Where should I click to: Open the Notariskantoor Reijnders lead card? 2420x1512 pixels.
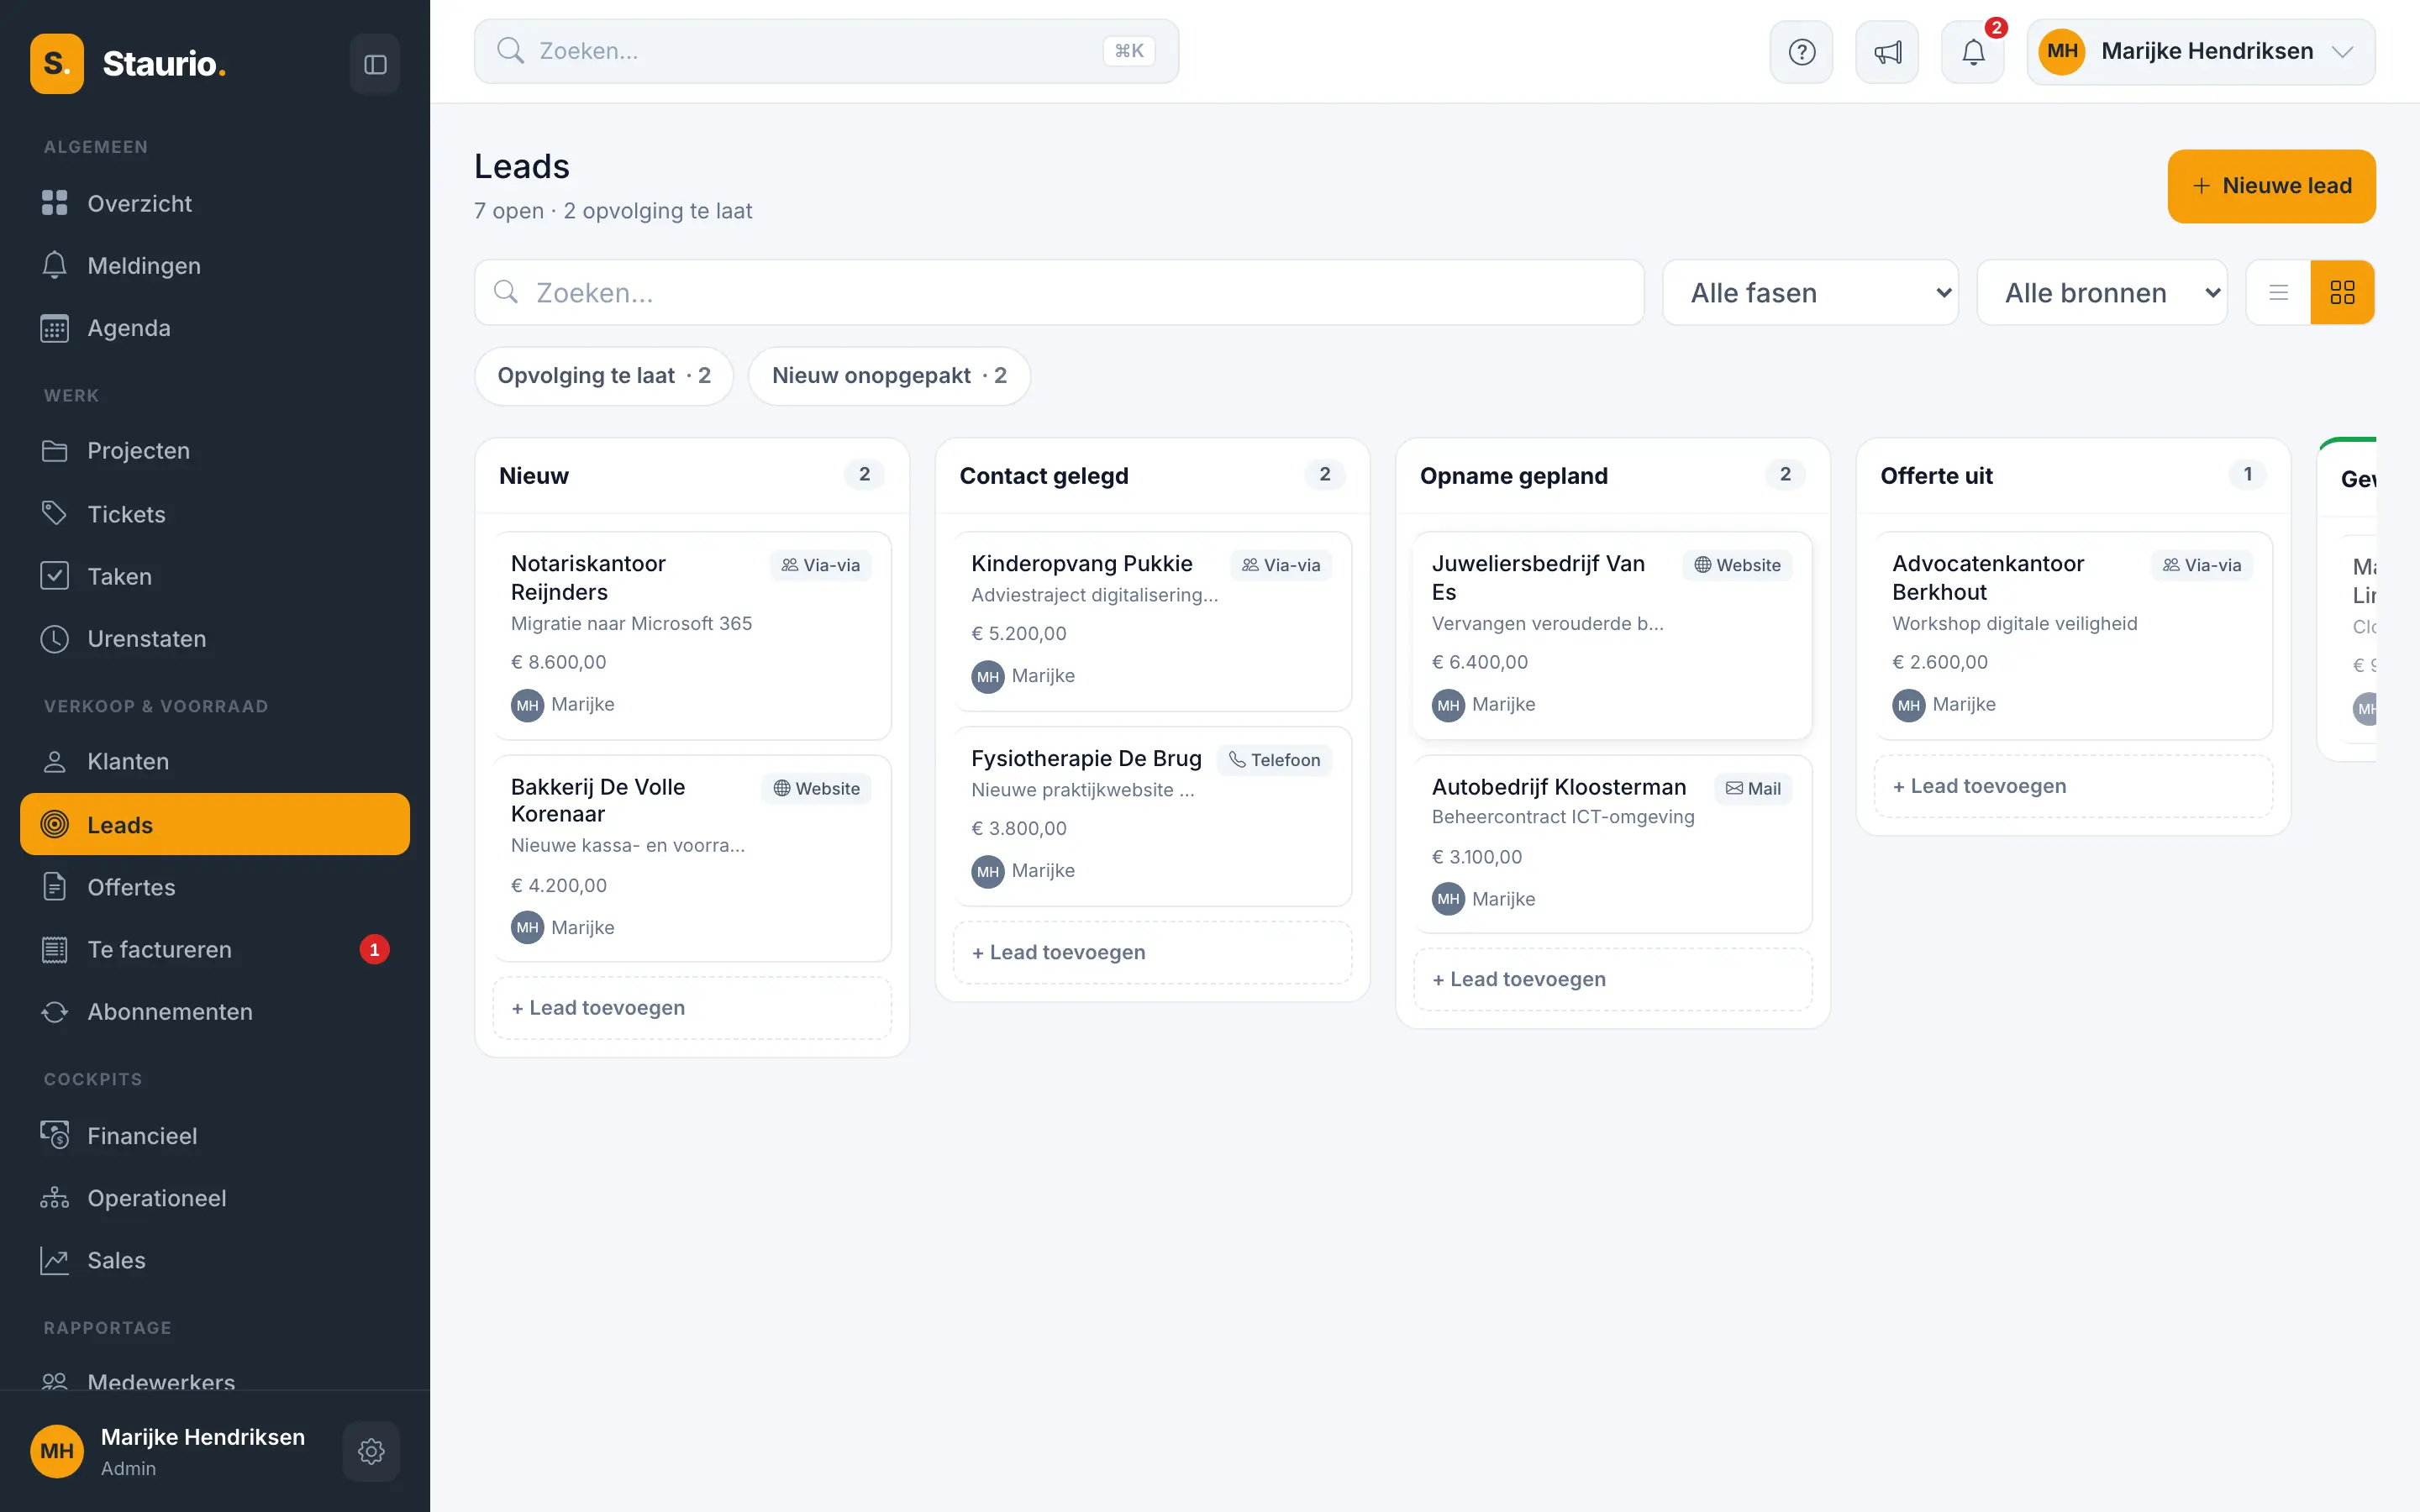tap(692, 636)
